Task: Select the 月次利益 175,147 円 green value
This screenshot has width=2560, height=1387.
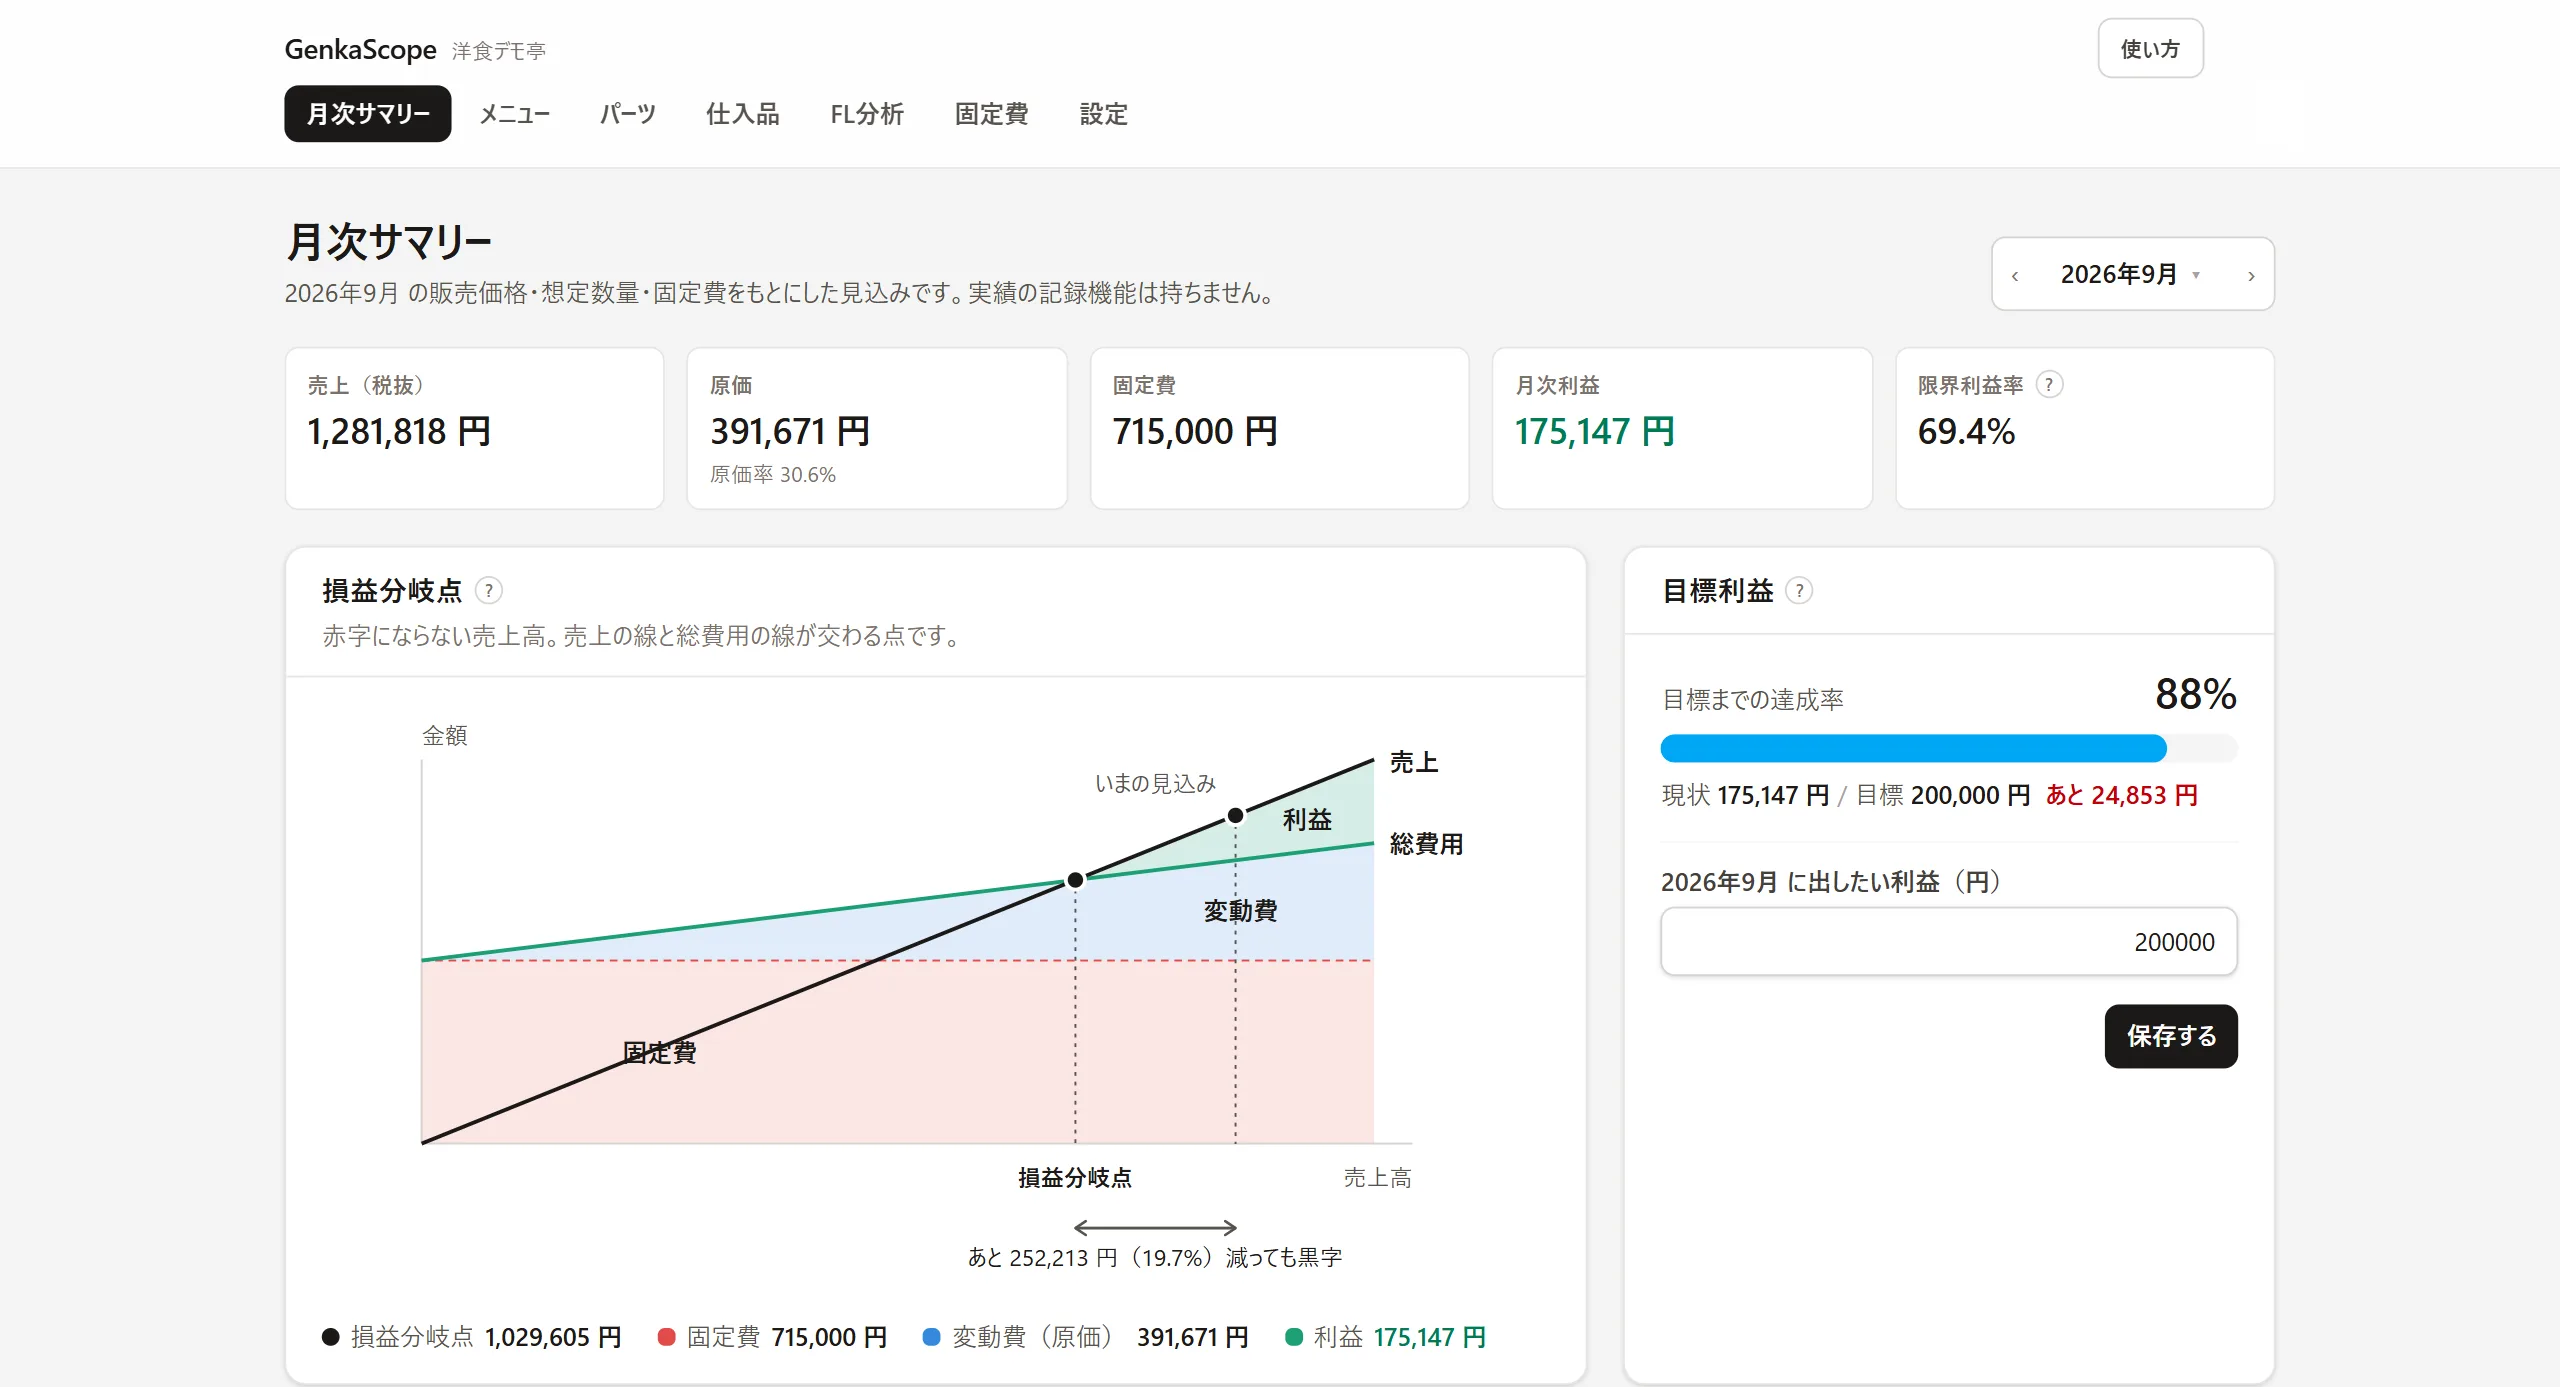Action: tap(1594, 432)
